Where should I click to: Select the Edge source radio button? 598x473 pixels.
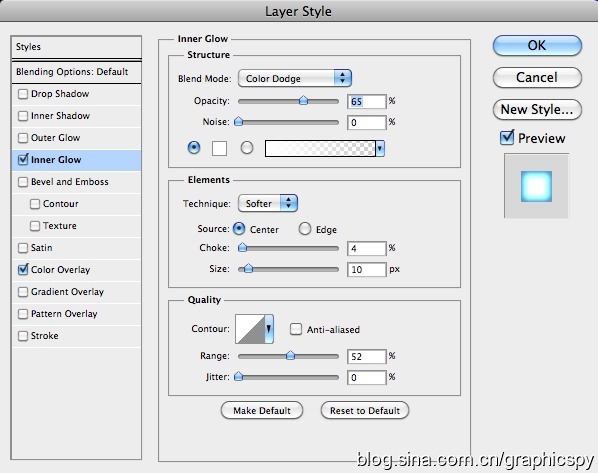click(304, 229)
